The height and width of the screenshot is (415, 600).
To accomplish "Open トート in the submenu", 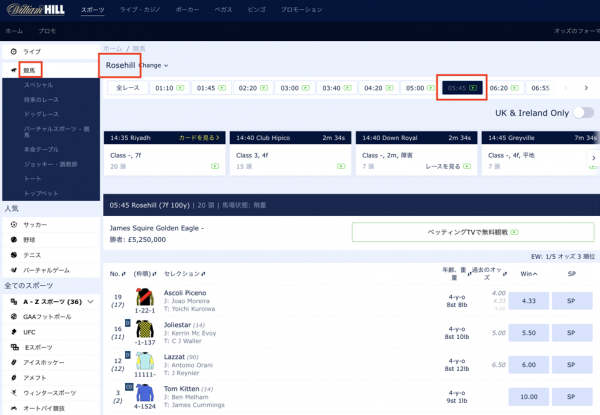I will (33, 179).
